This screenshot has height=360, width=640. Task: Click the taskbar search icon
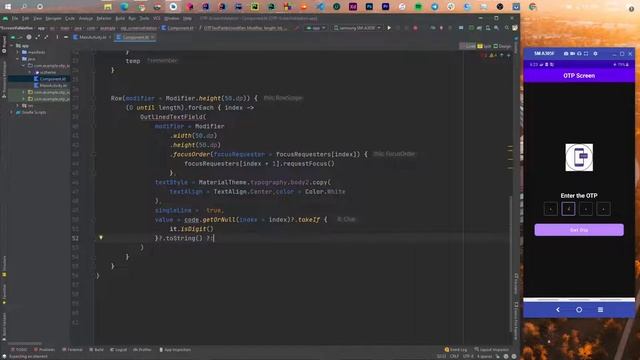coord(24,7)
